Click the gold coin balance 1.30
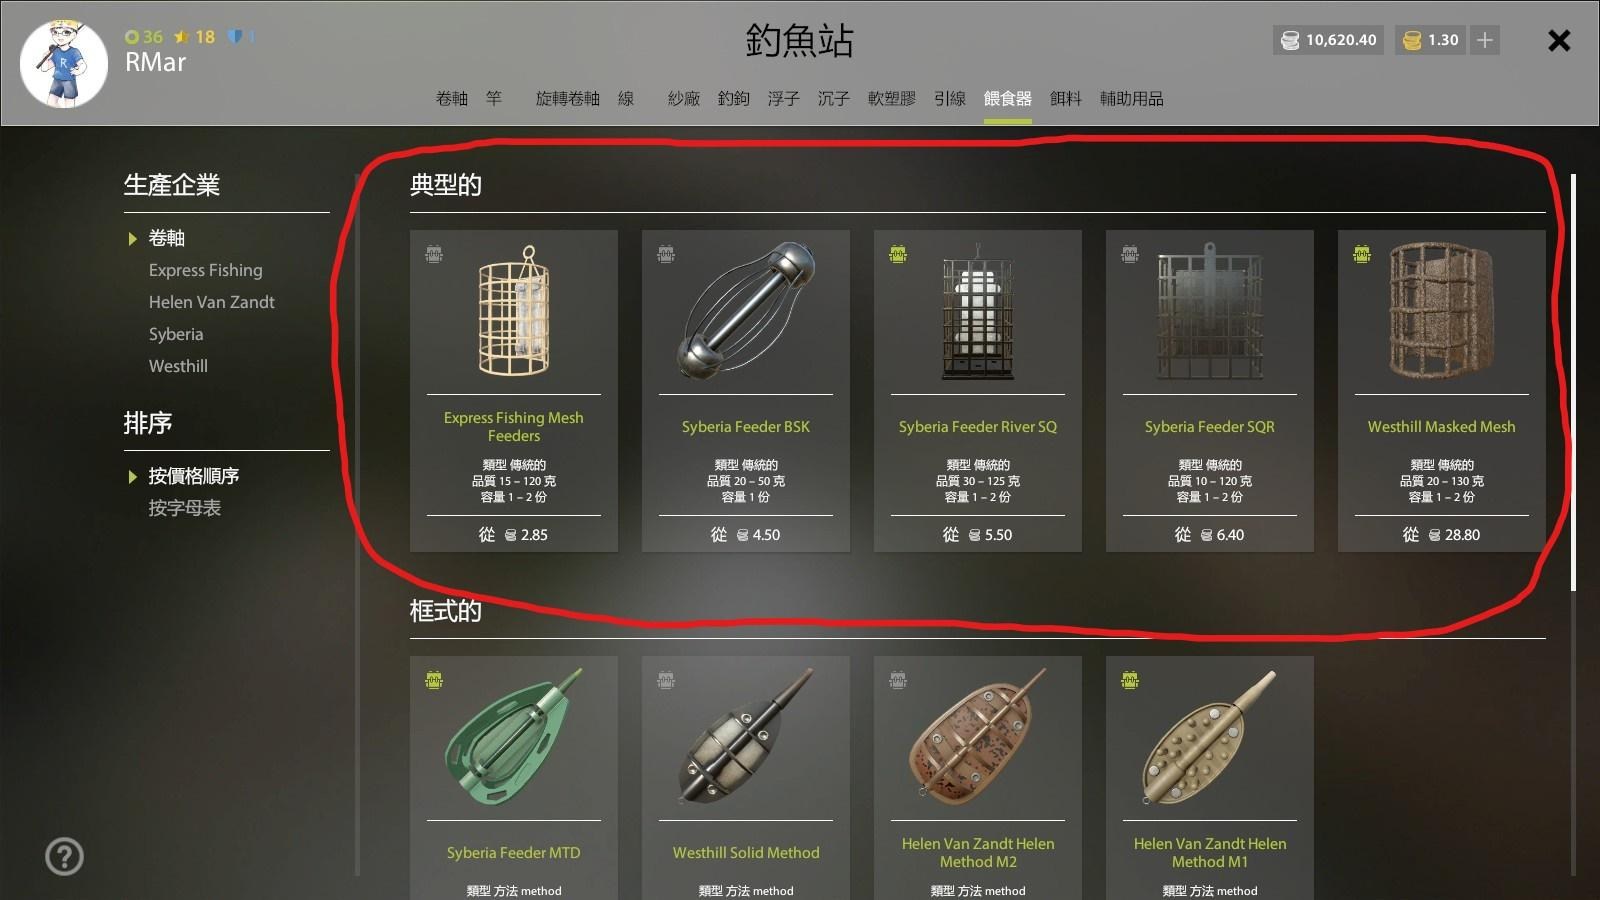 [x=1431, y=40]
